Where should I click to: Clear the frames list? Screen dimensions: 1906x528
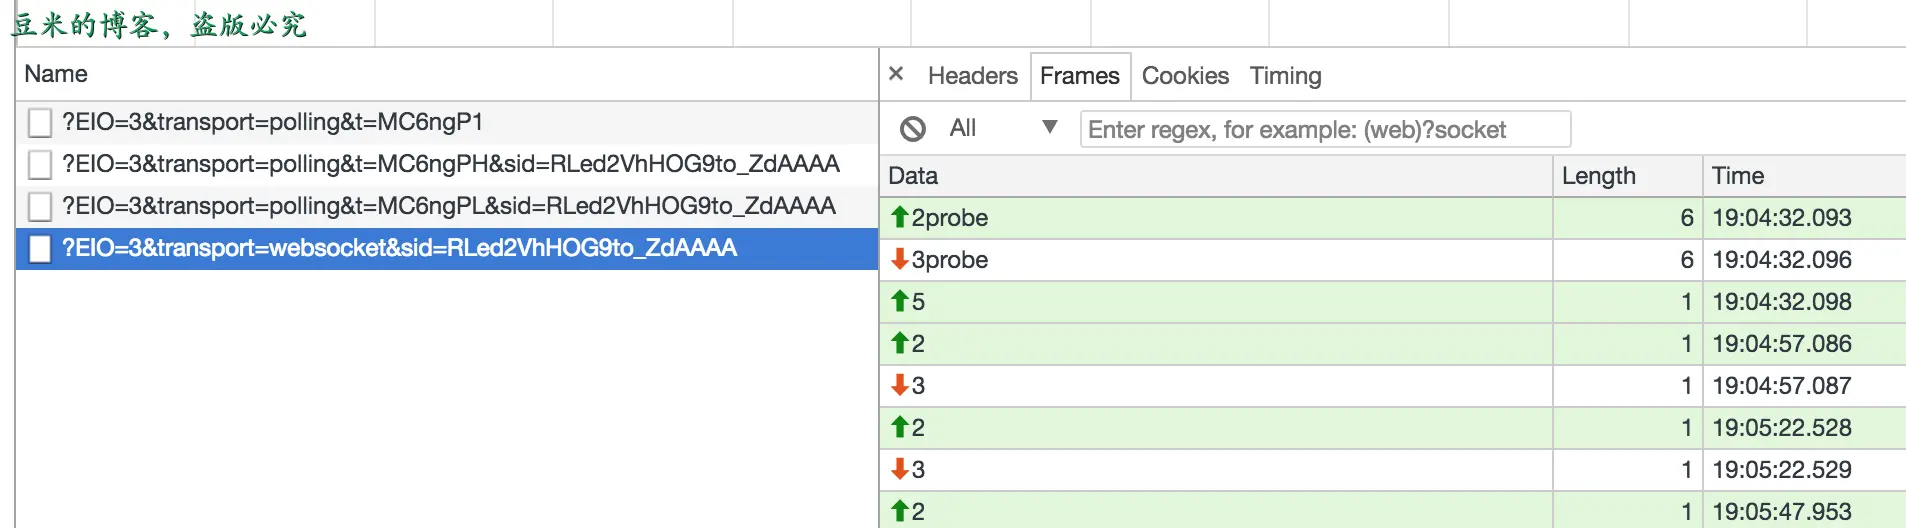click(912, 129)
